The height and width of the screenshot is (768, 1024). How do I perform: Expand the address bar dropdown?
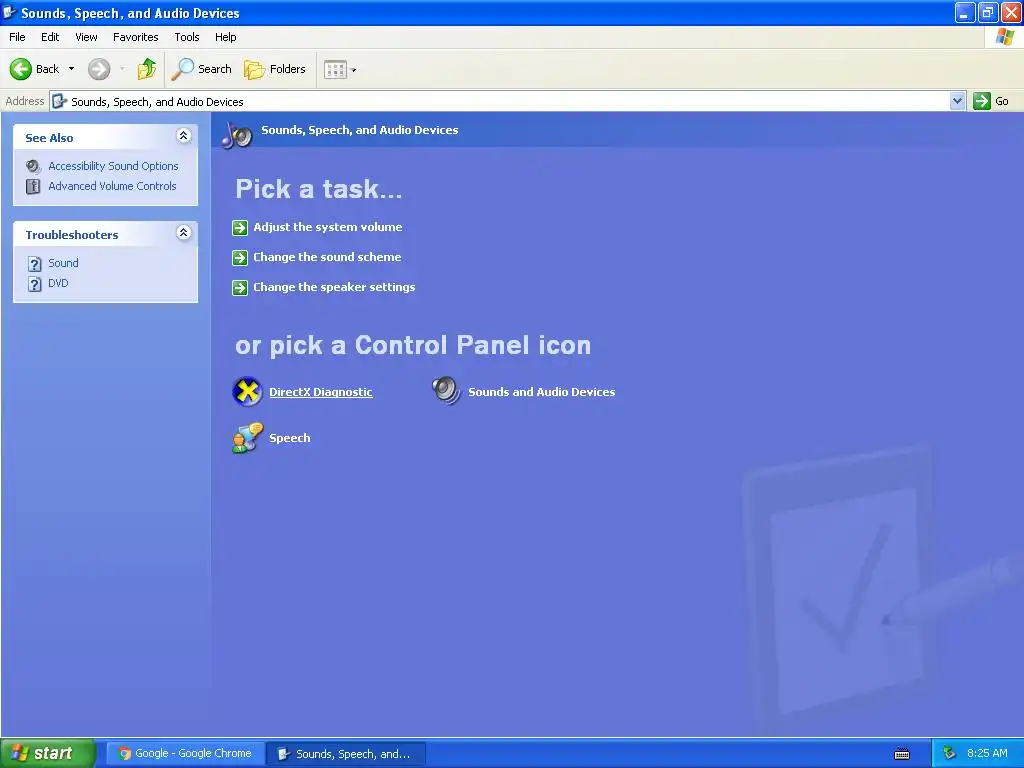coord(957,101)
